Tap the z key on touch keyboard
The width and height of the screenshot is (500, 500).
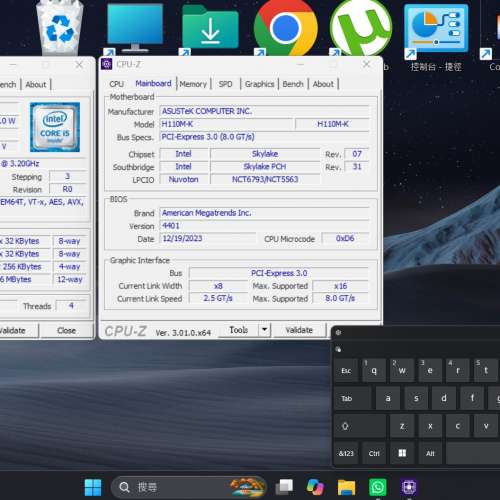(x=402, y=426)
